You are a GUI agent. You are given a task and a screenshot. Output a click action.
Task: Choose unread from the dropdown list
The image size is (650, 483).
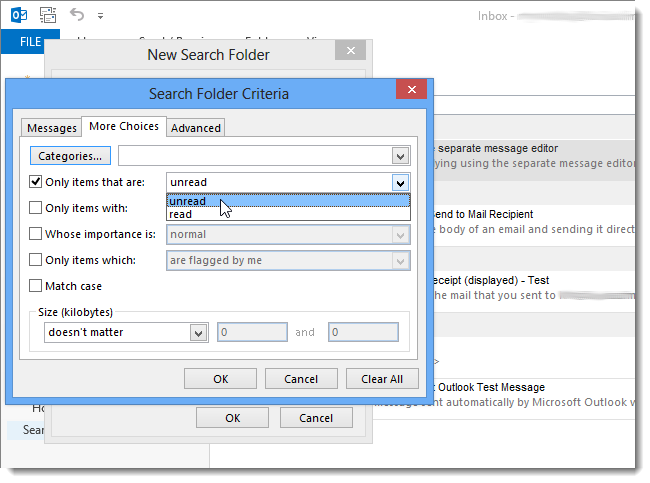(289, 201)
